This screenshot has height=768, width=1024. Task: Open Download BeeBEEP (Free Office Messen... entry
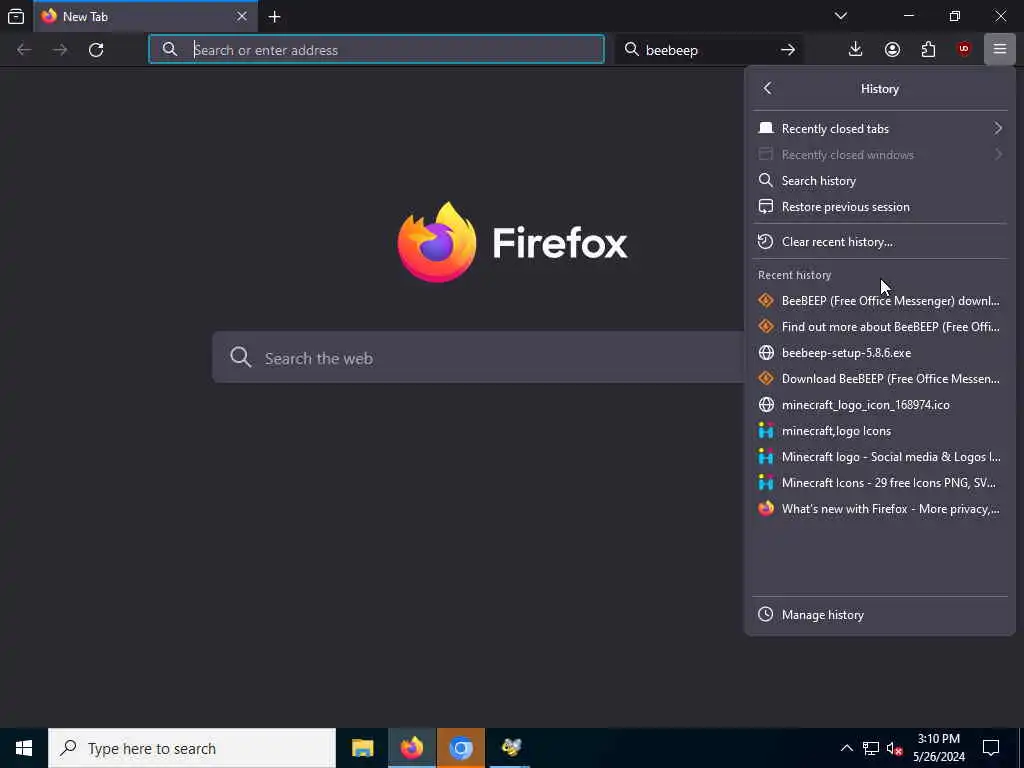(880, 379)
